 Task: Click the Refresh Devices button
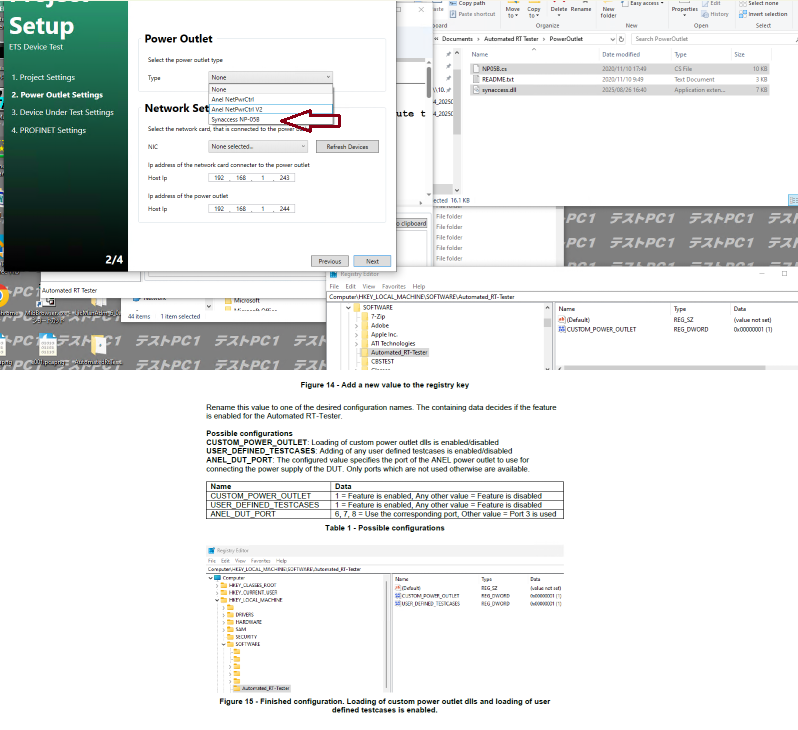pos(347,147)
